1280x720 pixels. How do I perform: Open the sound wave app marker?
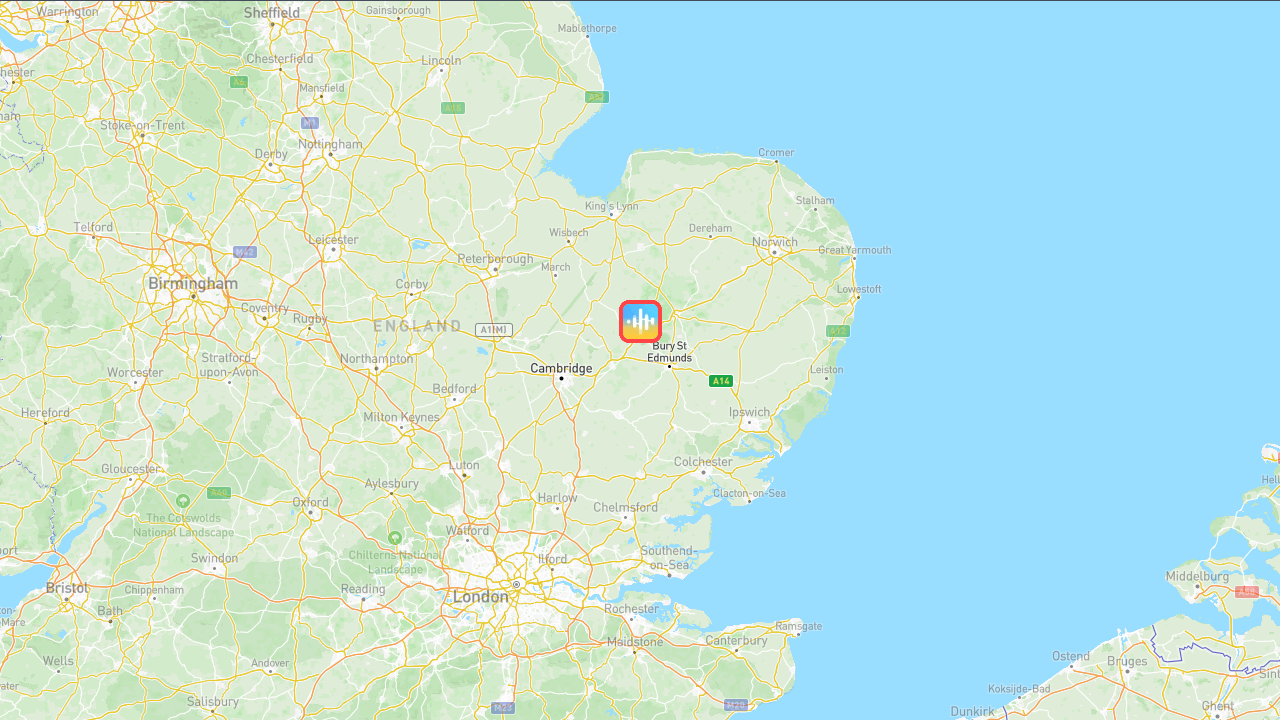640,321
